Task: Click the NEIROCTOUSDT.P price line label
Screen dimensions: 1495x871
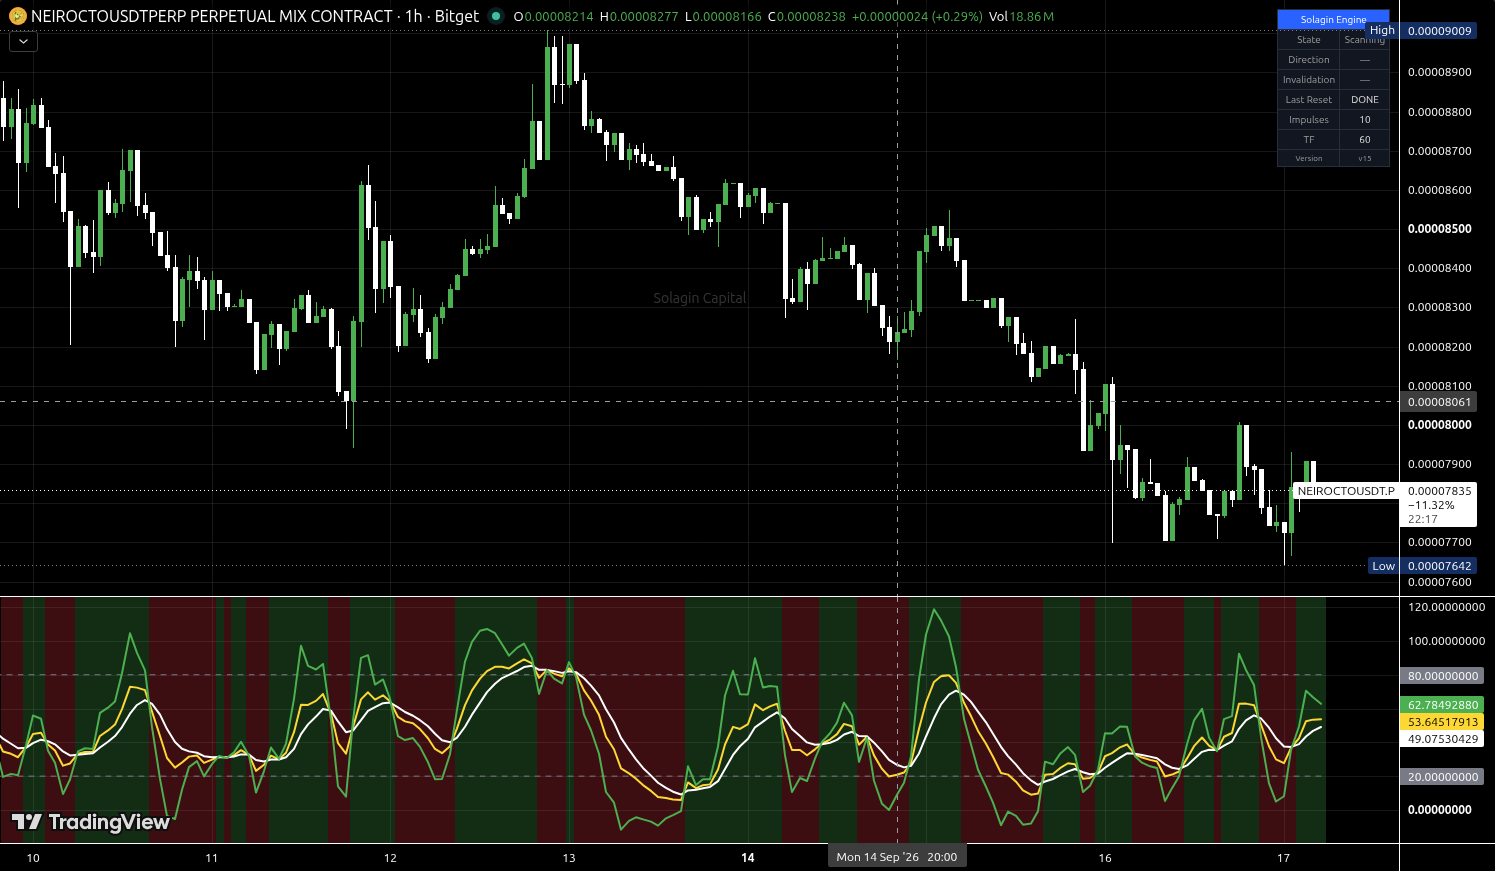Action: click(x=1345, y=491)
